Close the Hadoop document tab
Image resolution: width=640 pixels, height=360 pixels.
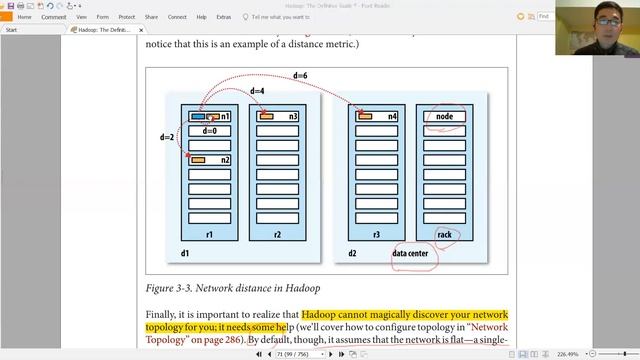coord(141,30)
